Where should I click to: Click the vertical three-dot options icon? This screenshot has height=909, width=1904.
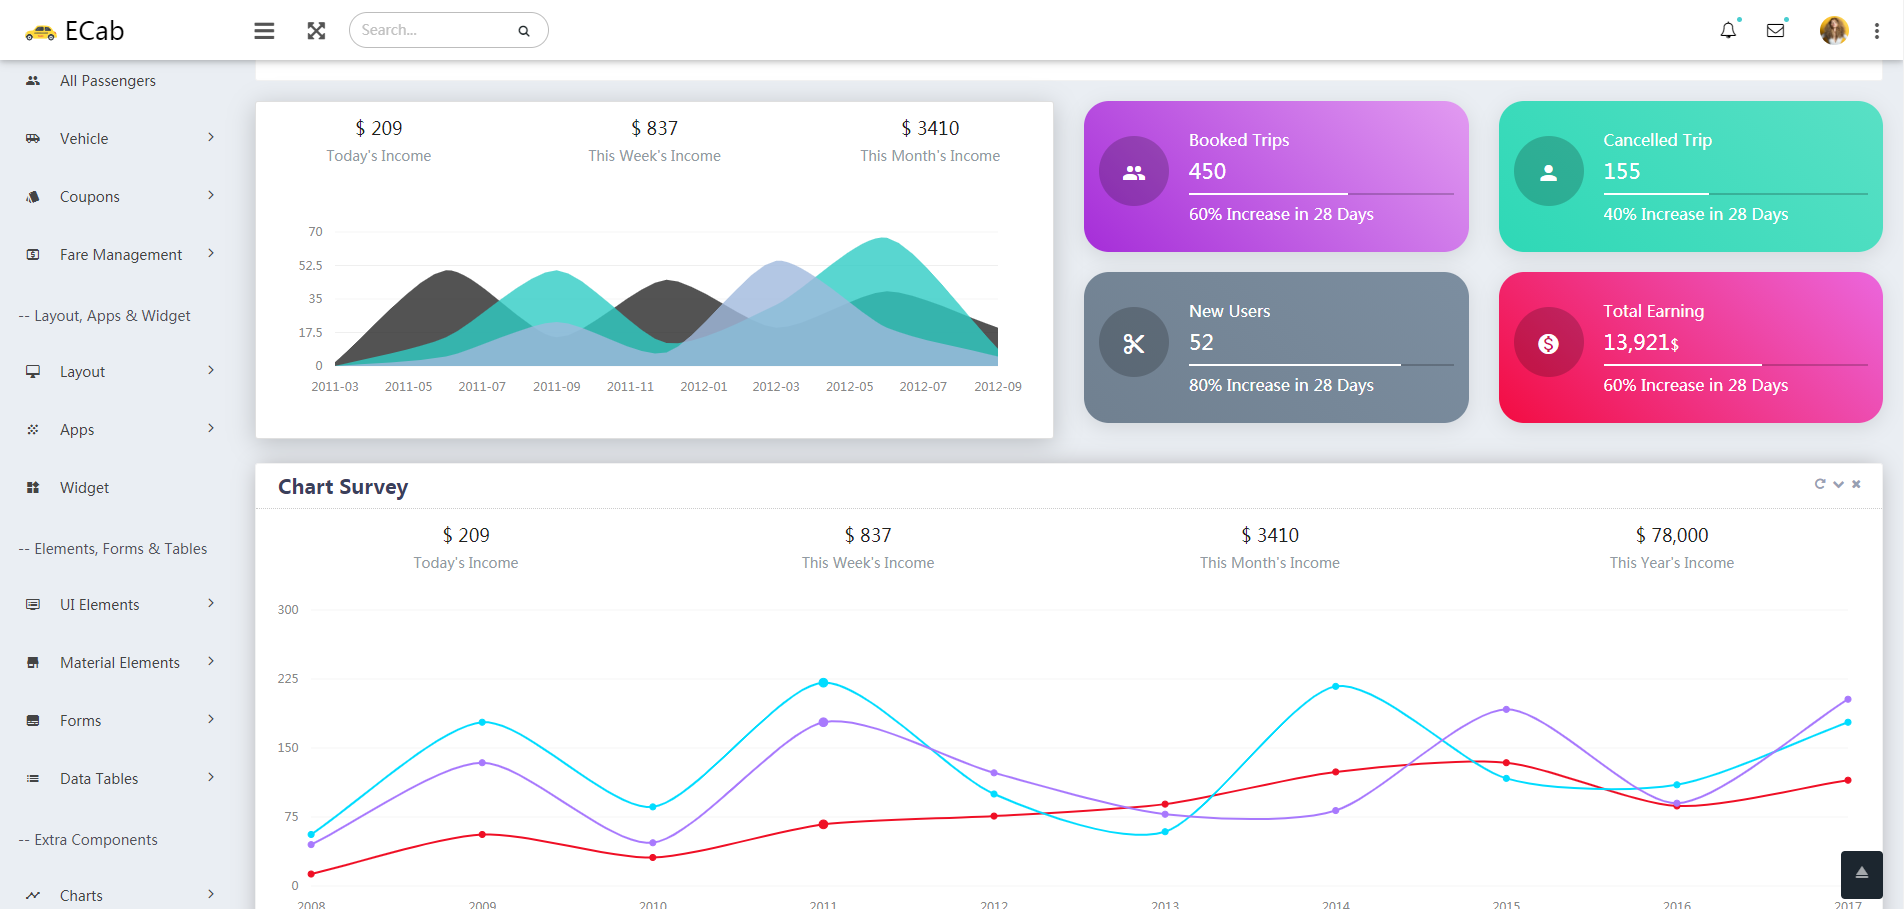1876,30
